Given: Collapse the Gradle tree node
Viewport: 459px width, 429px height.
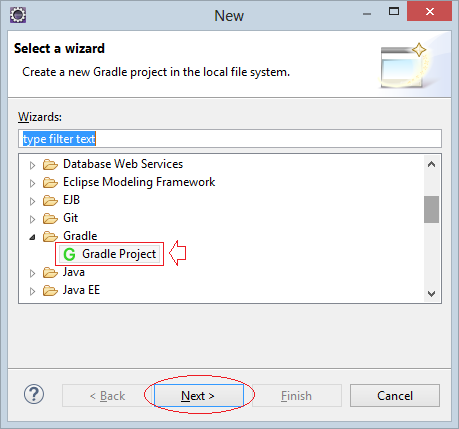Looking at the screenshot, I should pyautogui.click(x=32, y=237).
